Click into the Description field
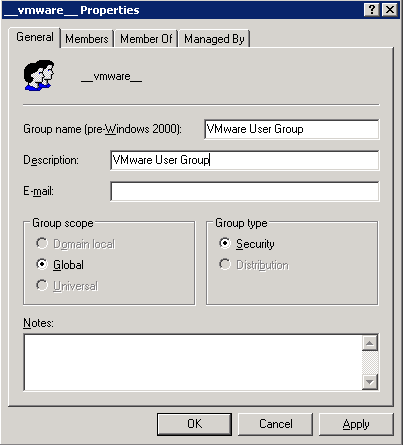Screen dimensions: 403x445 [x=245, y=160]
